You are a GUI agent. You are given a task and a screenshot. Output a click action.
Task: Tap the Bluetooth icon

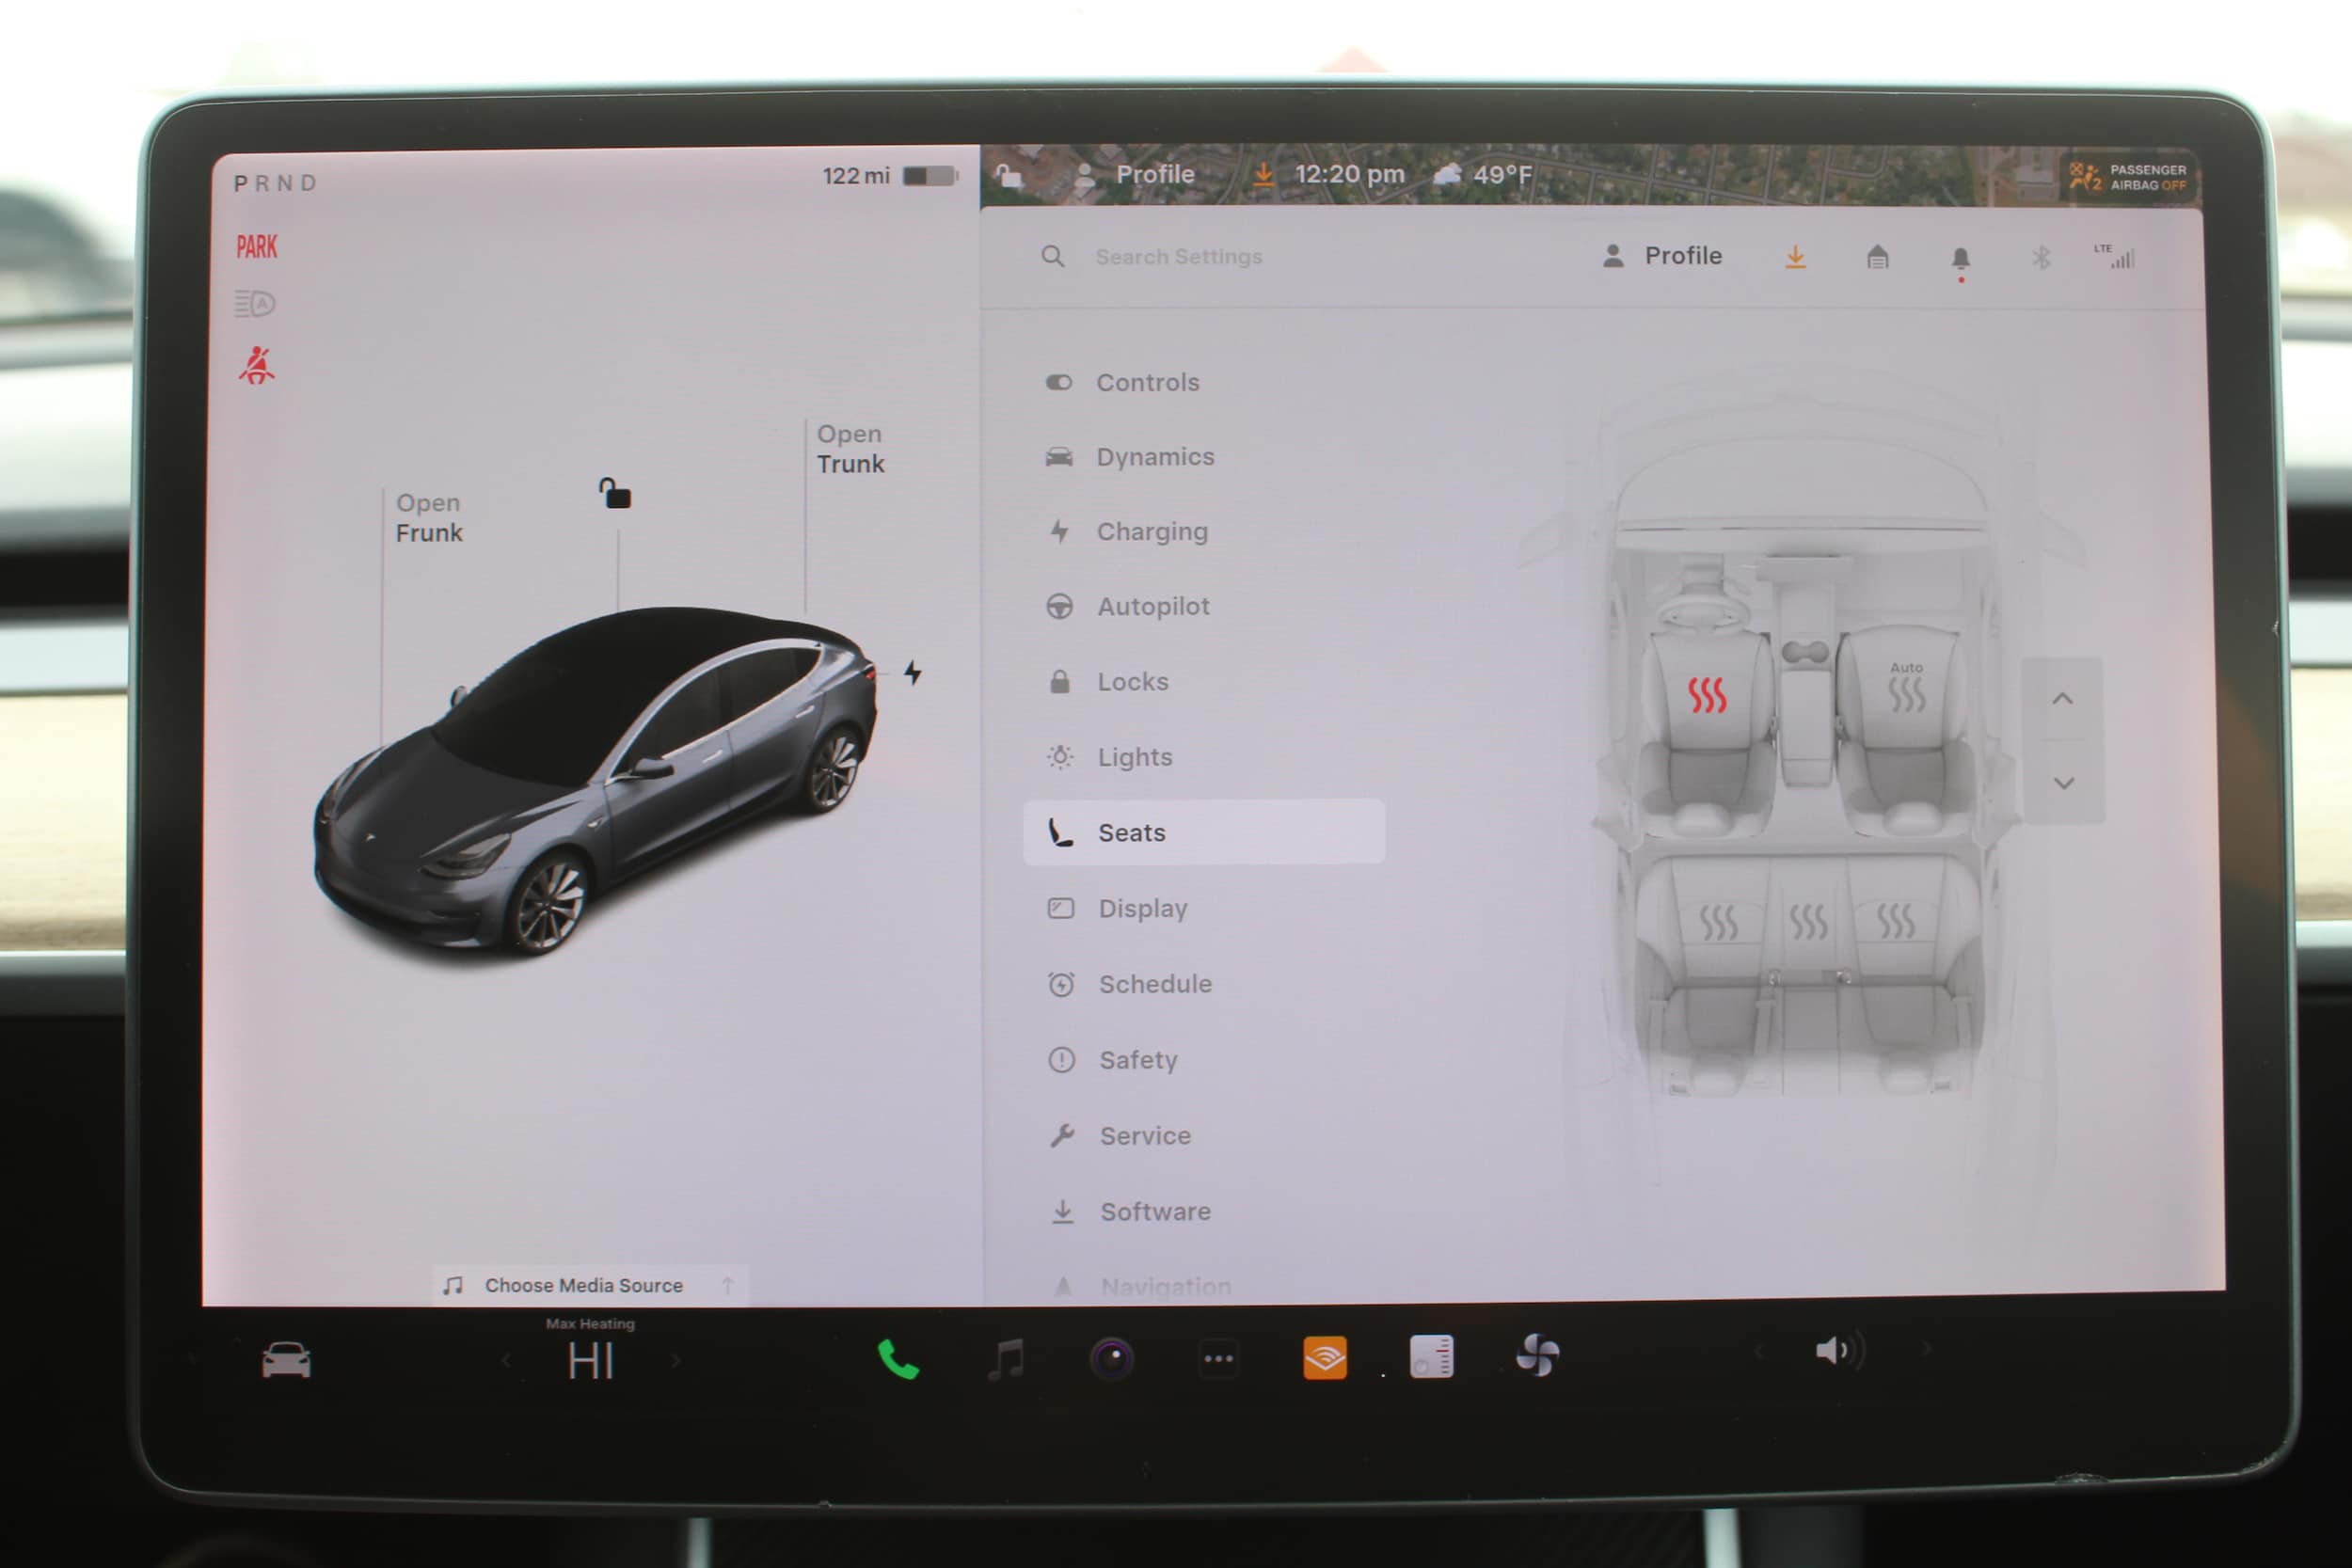tap(2041, 258)
